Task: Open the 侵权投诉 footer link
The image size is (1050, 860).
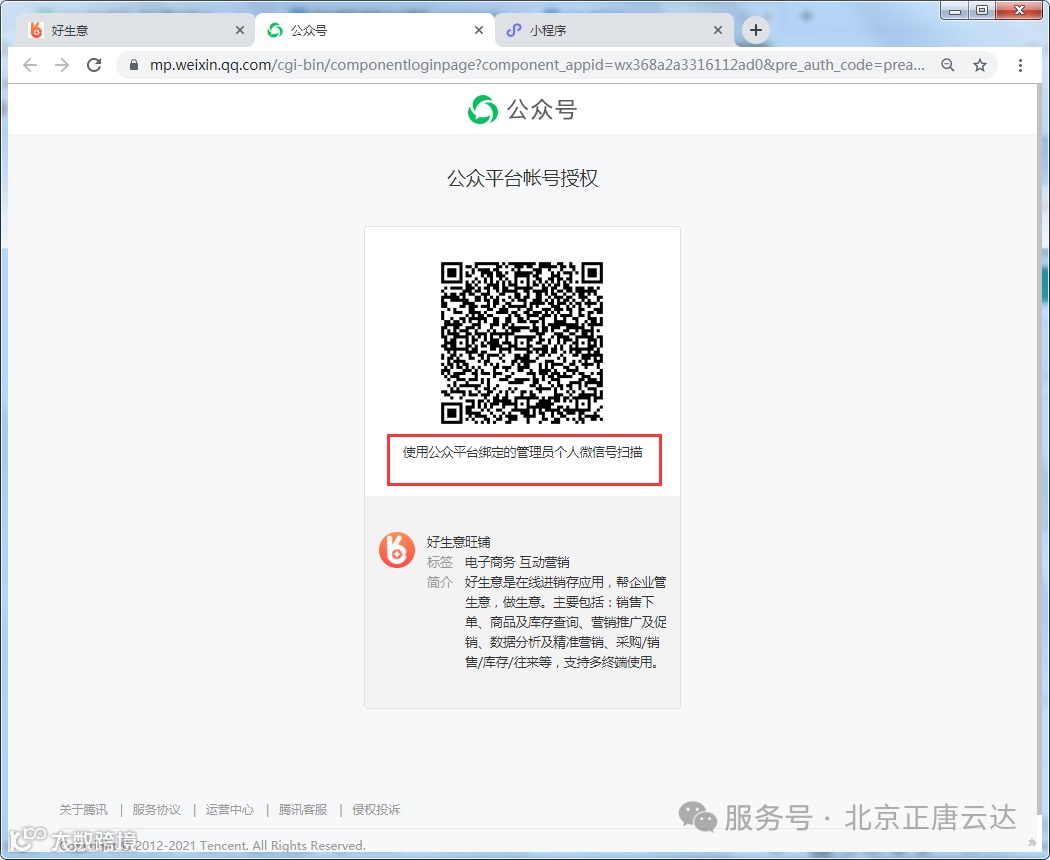Action: click(x=376, y=810)
